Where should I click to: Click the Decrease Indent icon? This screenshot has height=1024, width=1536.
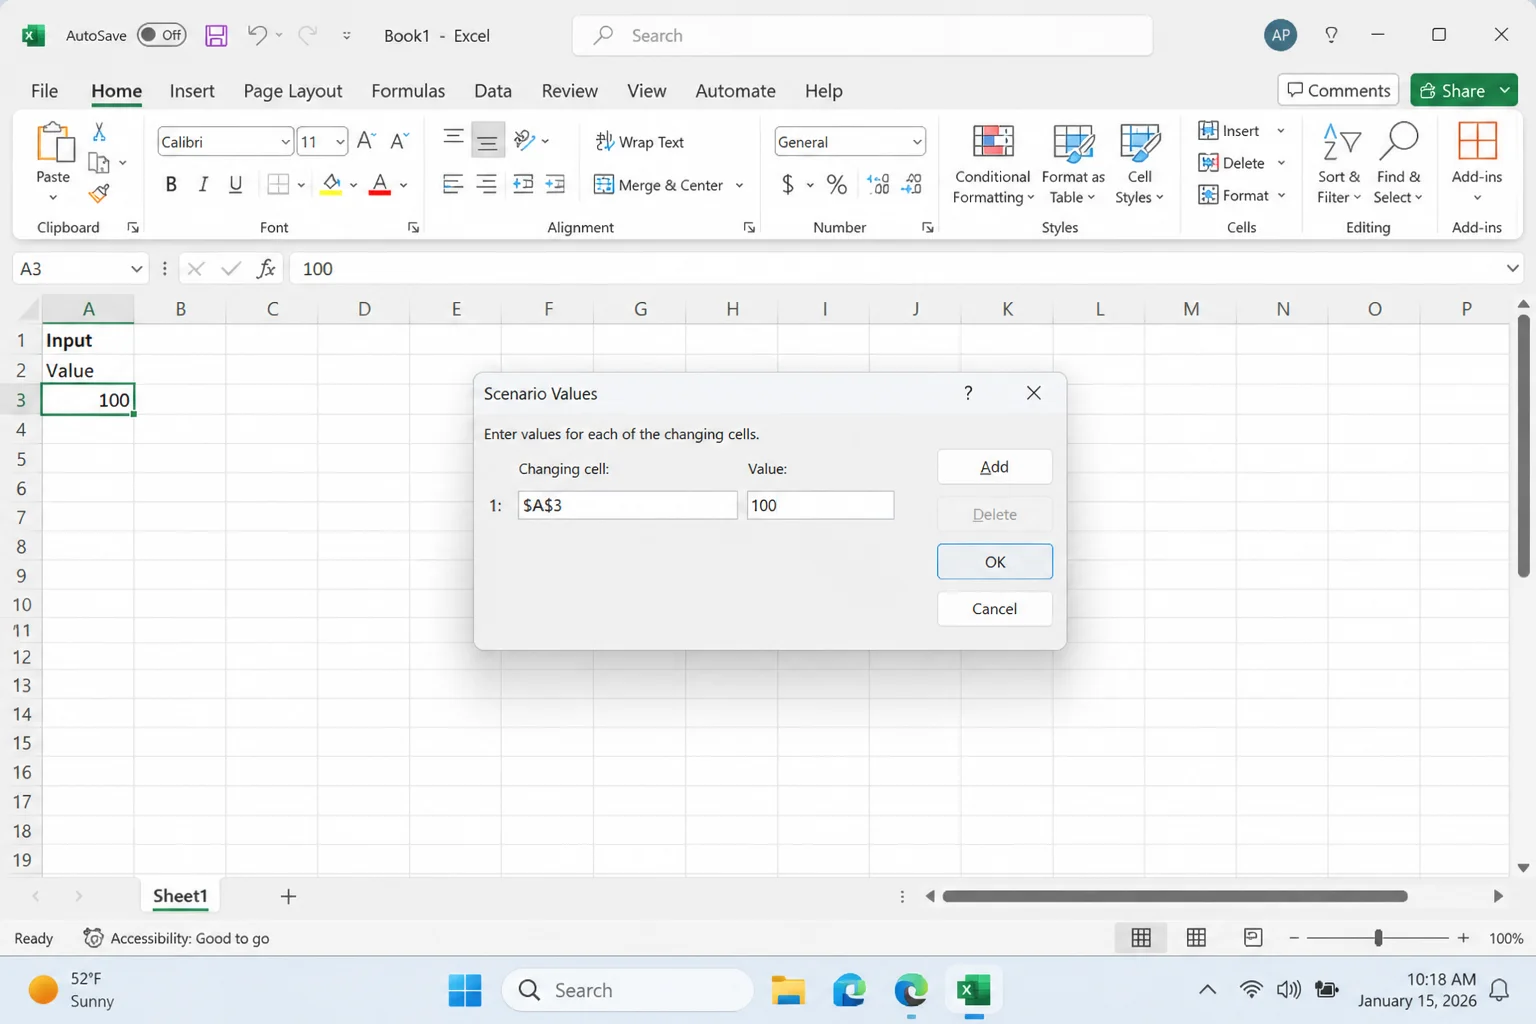click(523, 184)
